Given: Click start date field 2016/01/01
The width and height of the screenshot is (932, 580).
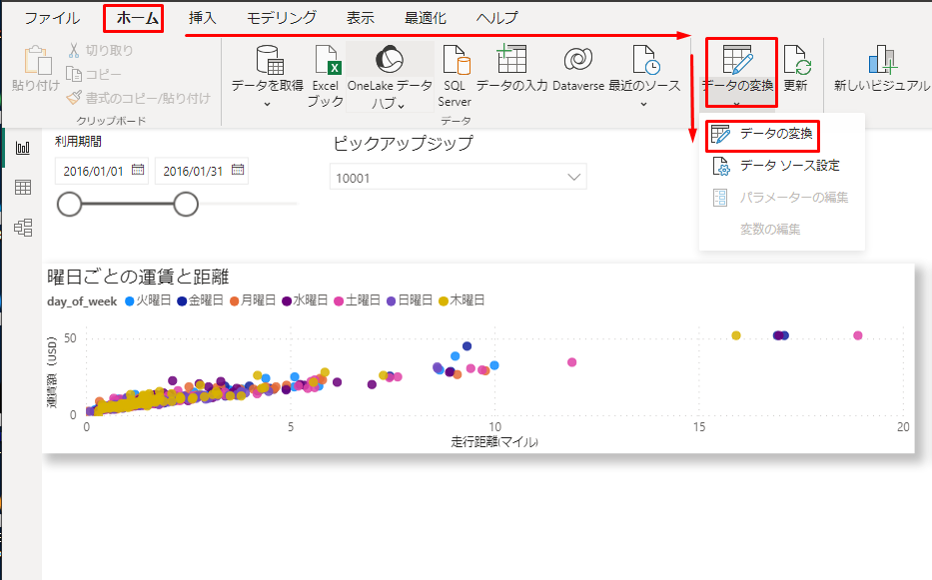Looking at the screenshot, I should tap(92, 170).
